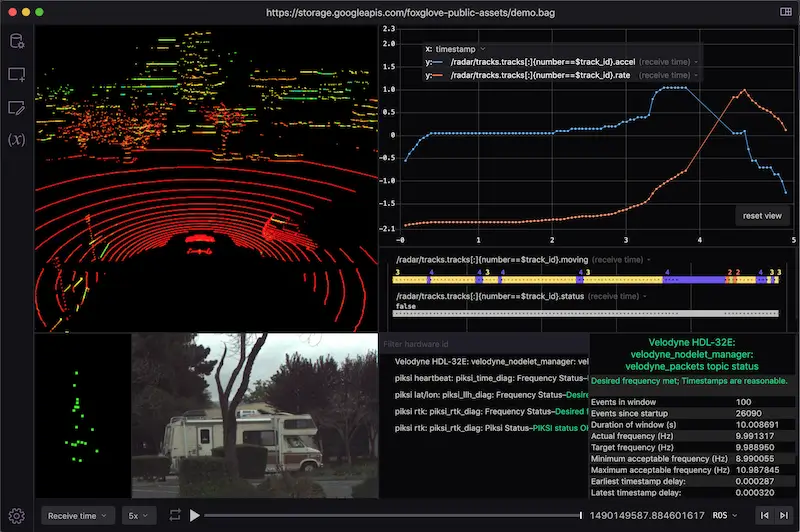Open receive time dropdown for .accel series
Screen dimensions: 800x532
pos(668,62)
